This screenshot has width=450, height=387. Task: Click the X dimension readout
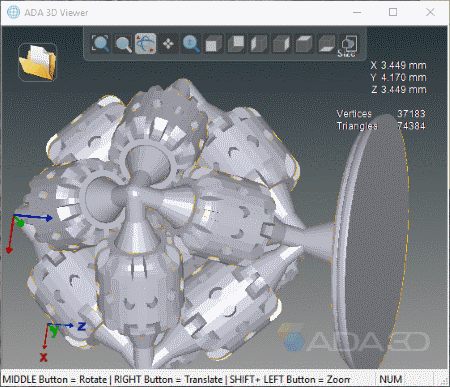[398, 65]
